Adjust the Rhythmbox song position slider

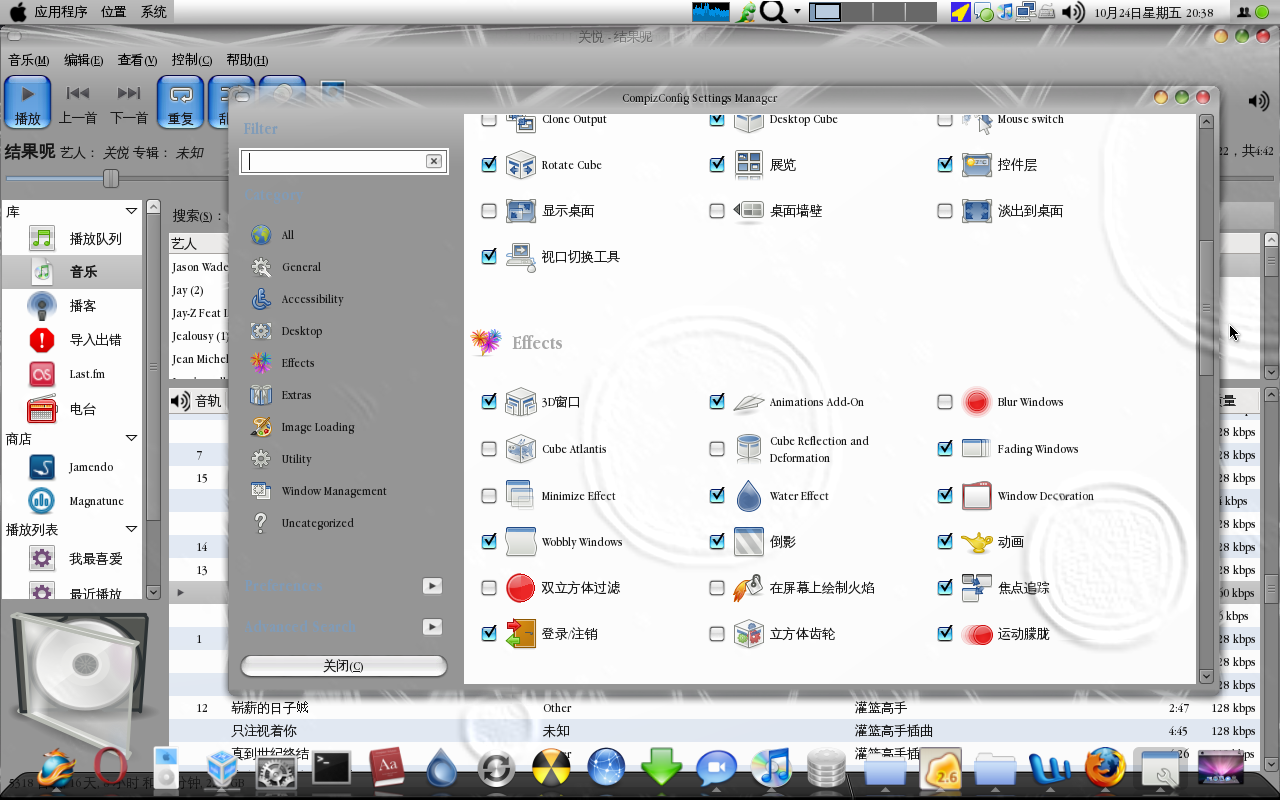pyautogui.click(x=111, y=178)
